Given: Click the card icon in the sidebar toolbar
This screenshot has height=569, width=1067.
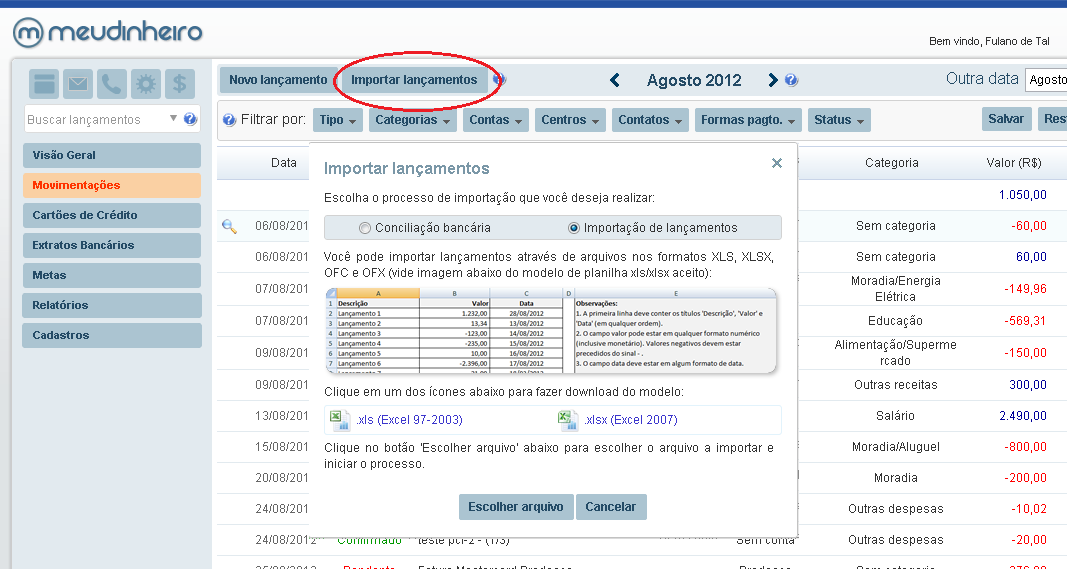Looking at the screenshot, I should tap(44, 84).
